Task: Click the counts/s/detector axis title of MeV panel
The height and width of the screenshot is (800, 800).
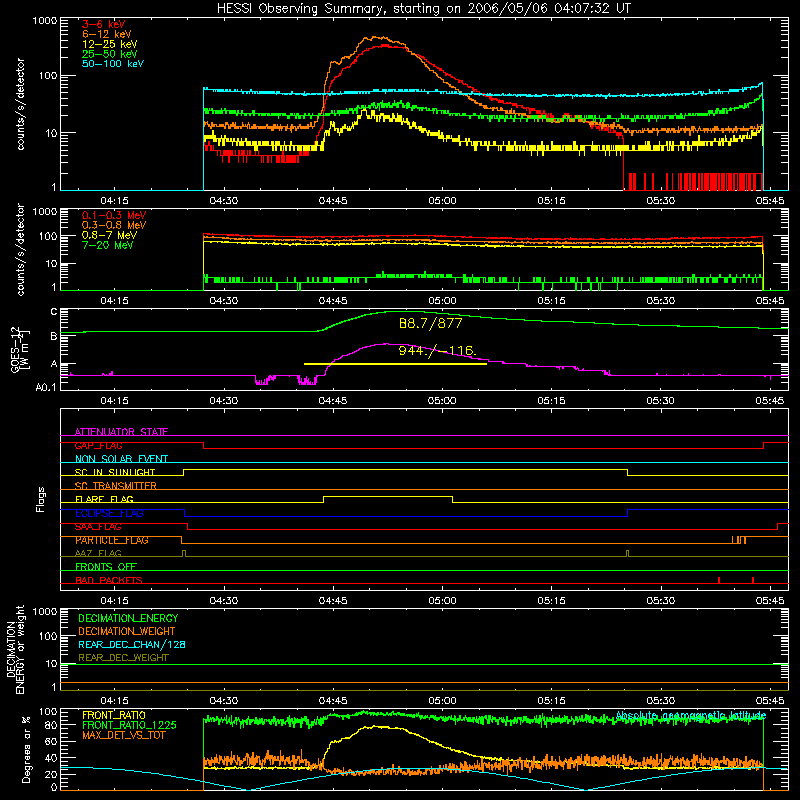Action: pos(20,250)
